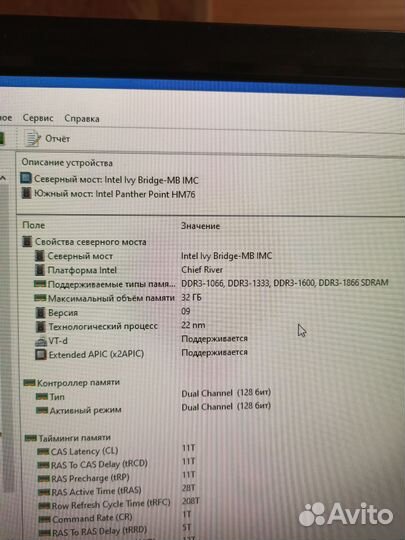
Task: Select the Chief River value
Action: (202, 270)
